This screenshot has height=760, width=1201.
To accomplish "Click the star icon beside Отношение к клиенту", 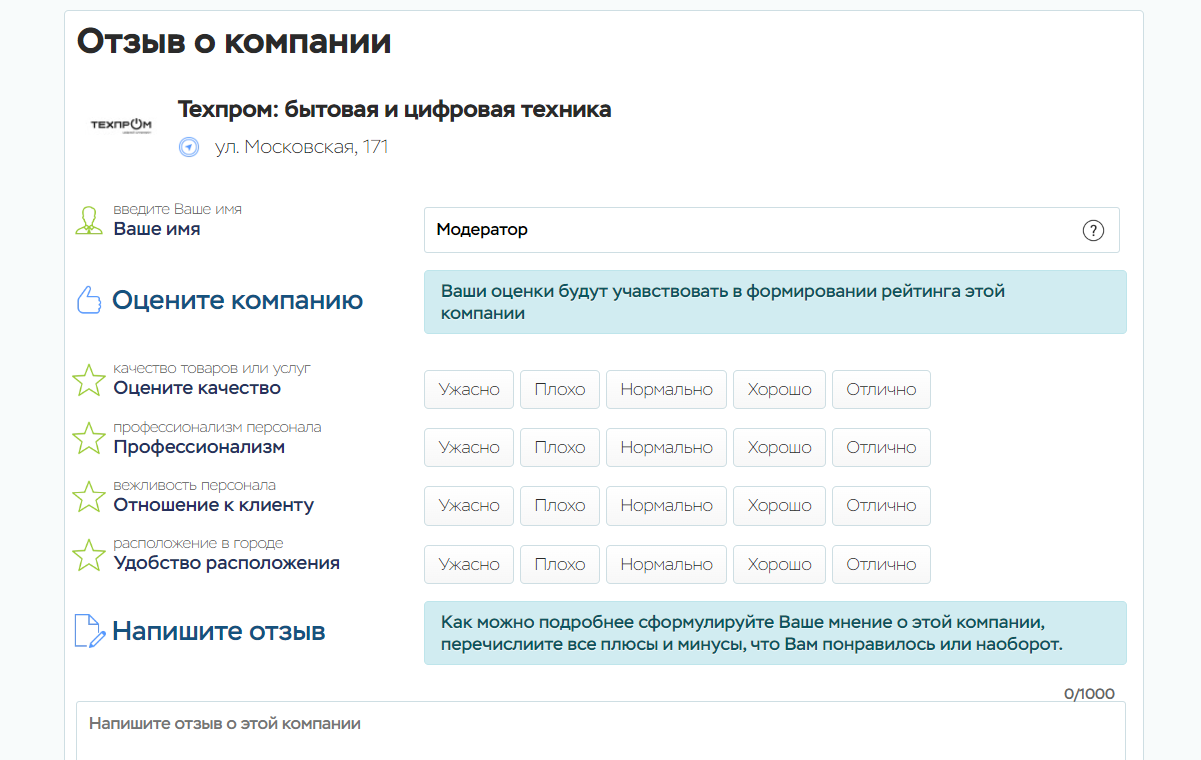I will (x=89, y=497).
